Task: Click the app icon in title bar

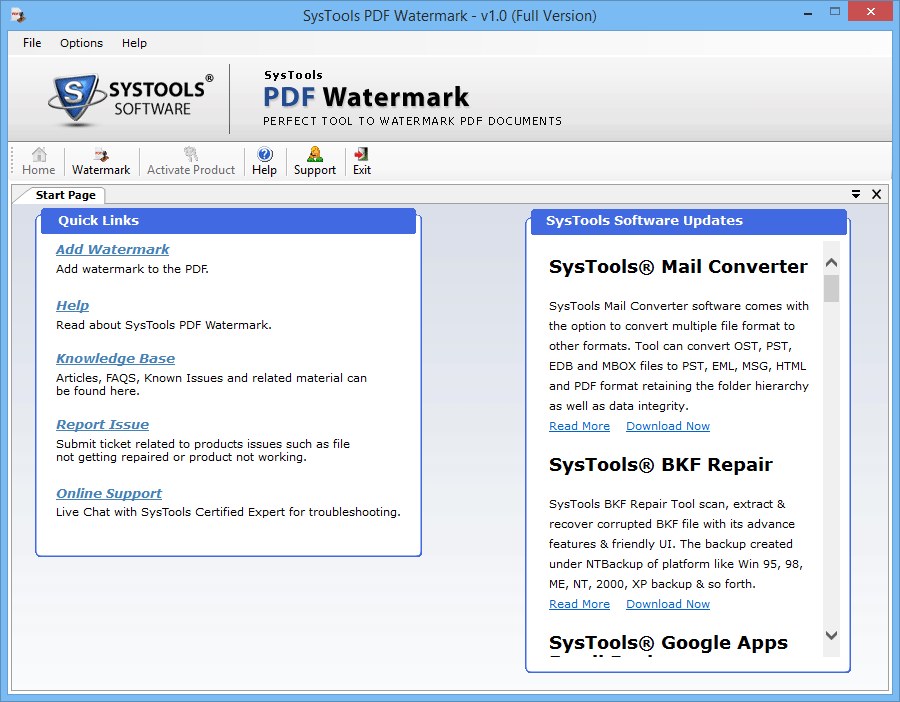Action: coord(18,15)
